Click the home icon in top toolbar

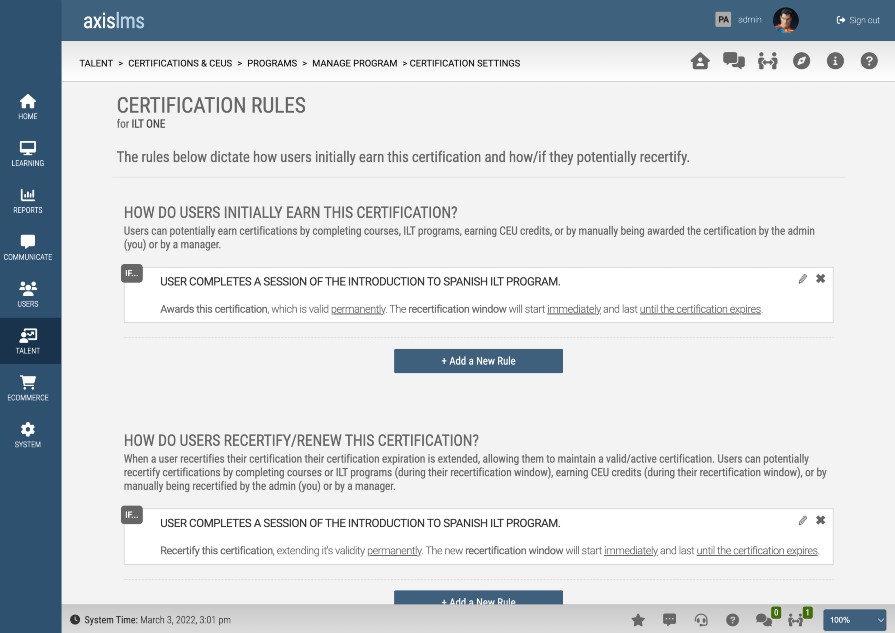tap(700, 61)
